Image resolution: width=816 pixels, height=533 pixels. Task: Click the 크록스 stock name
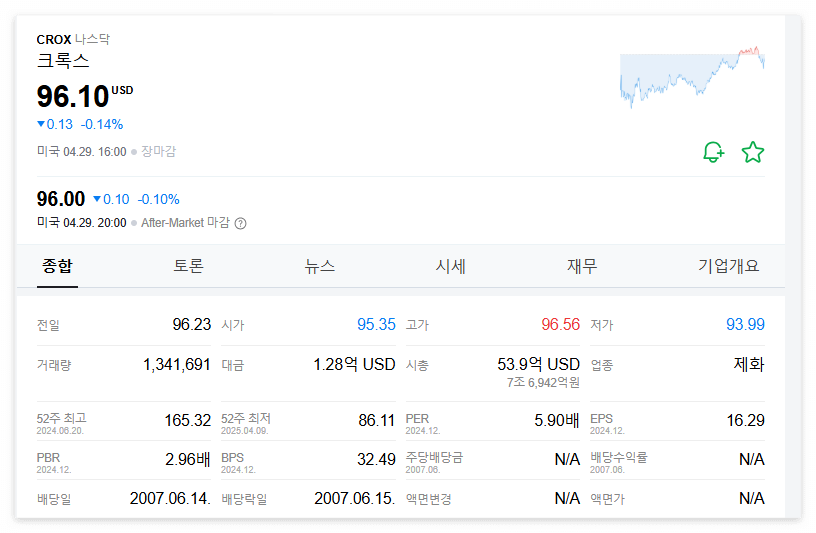click(x=63, y=61)
